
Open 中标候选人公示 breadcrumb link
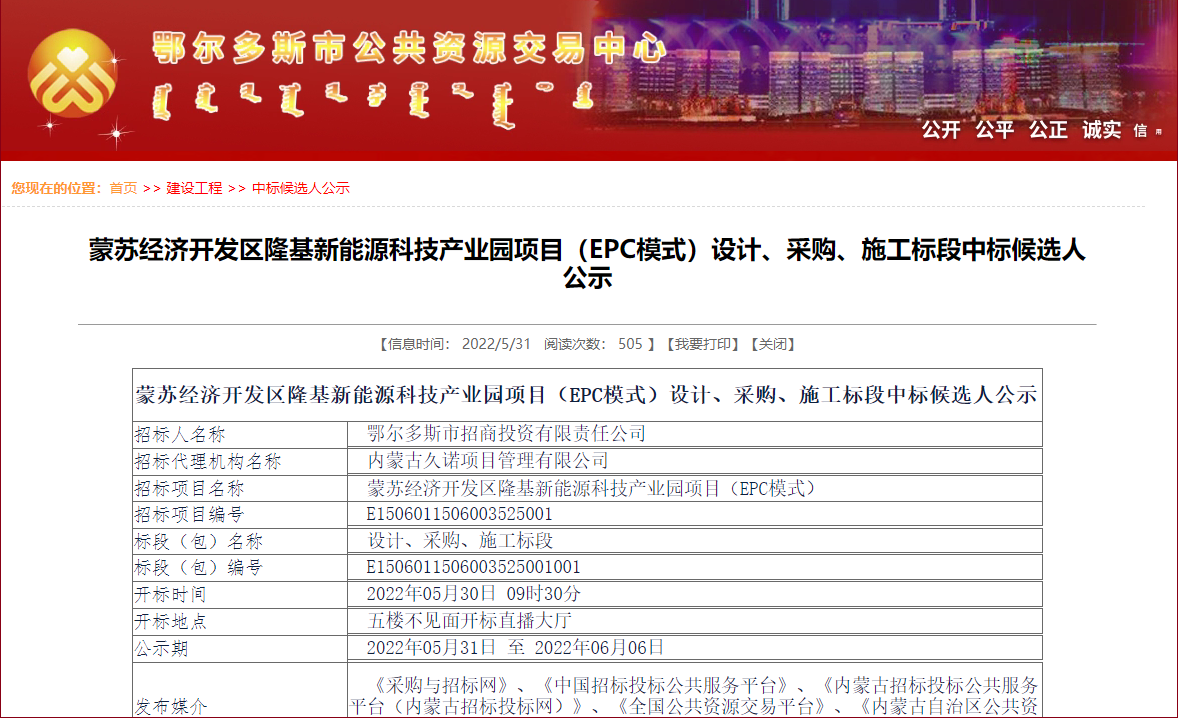click(300, 188)
